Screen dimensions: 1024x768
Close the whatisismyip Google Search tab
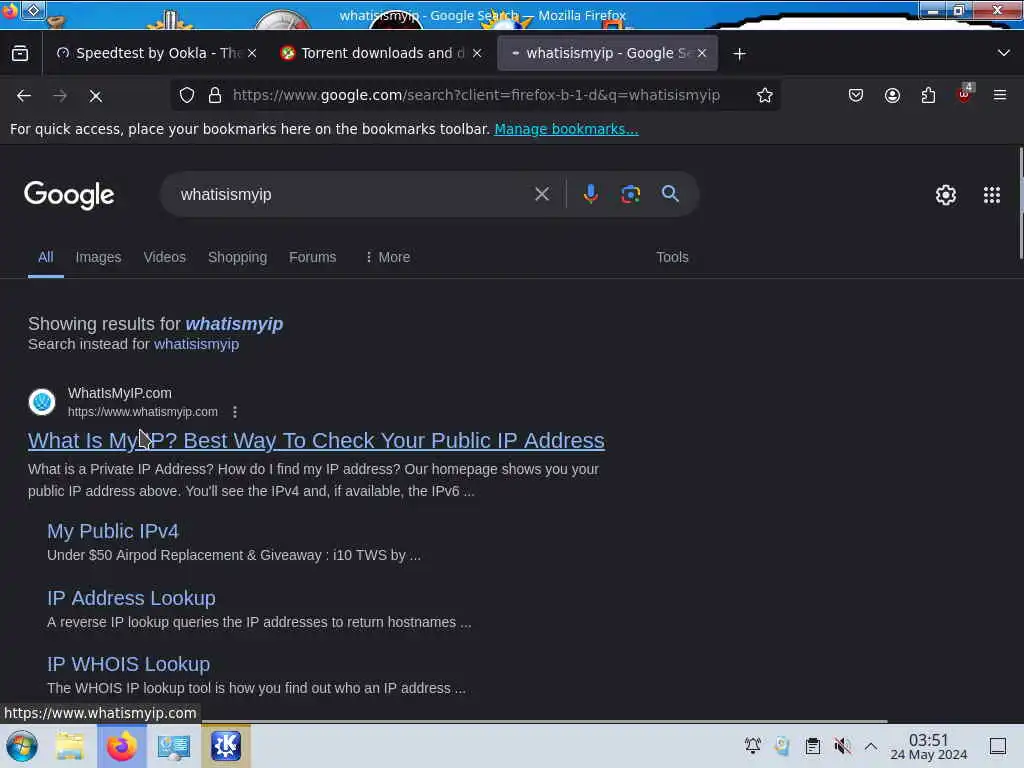click(702, 54)
